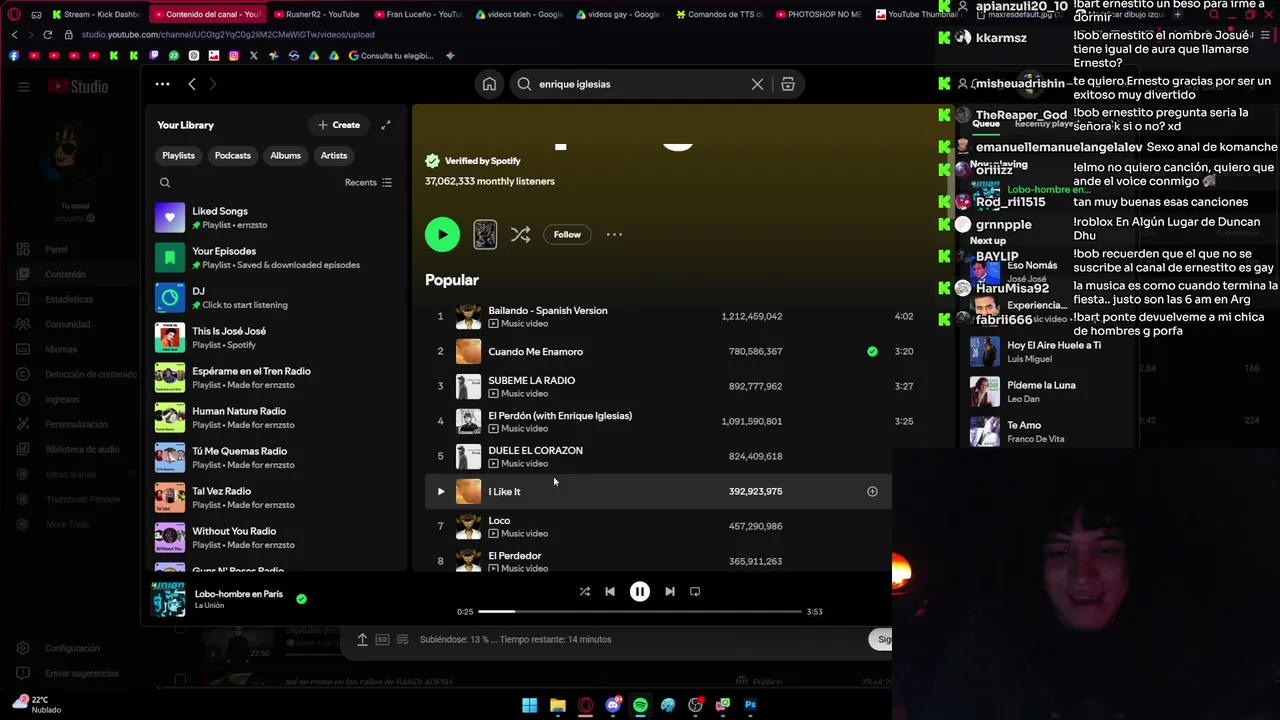Play Enrique Iglesias with green play button
The width and height of the screenshot is (1280, 720).
[442, 234]
